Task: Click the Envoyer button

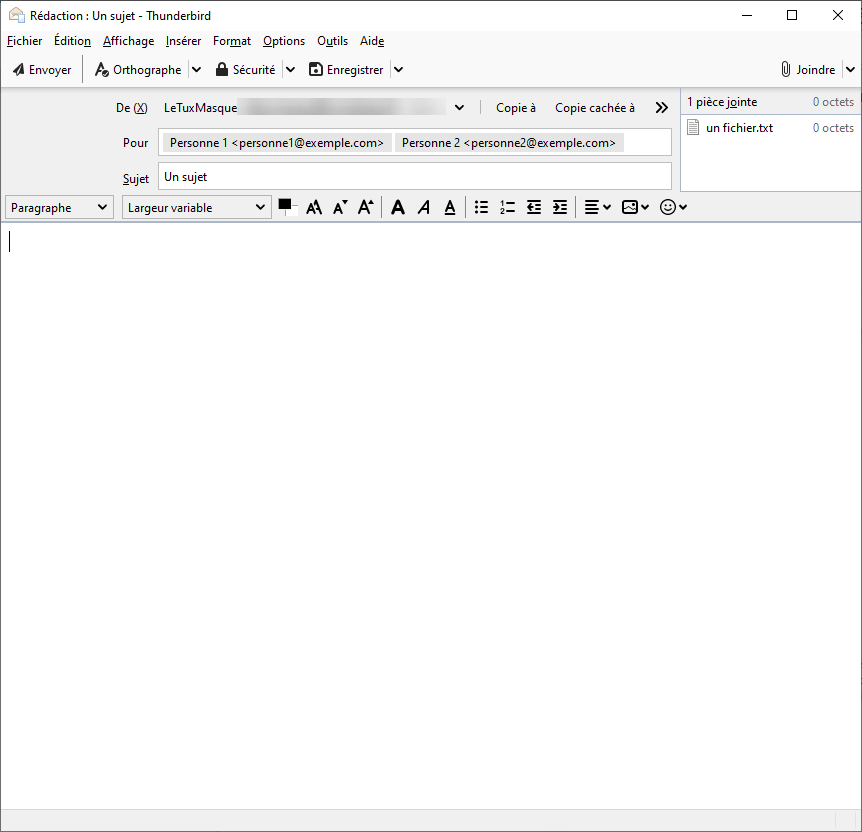Action: [42, 70]
